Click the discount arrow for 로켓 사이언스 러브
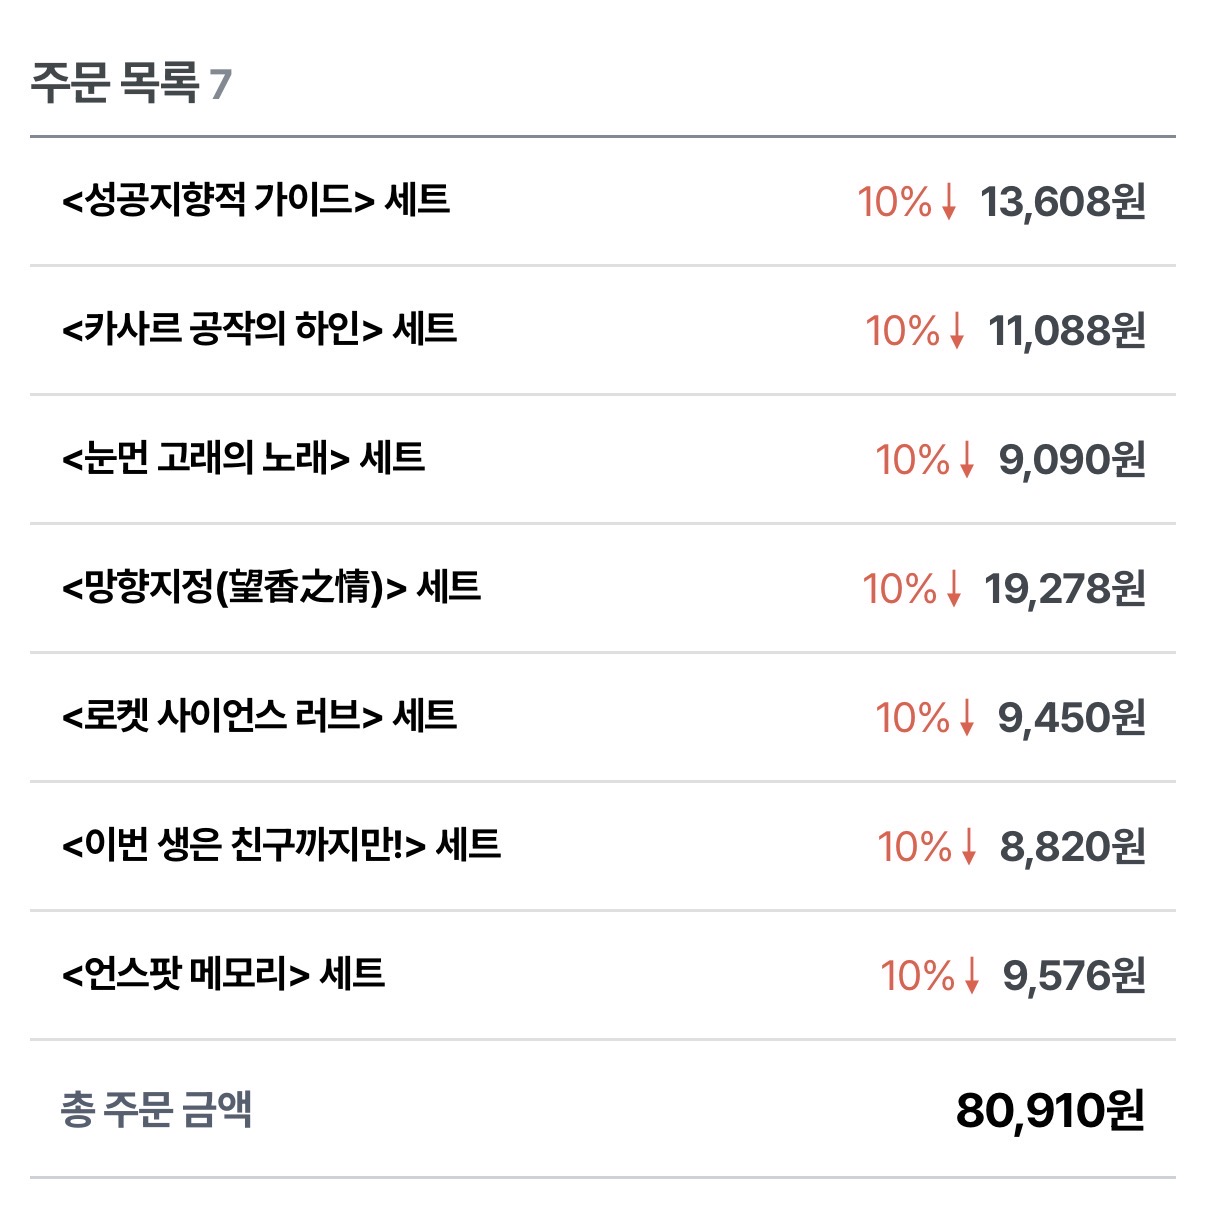Screen dimensions: 1206x1217 966,718
